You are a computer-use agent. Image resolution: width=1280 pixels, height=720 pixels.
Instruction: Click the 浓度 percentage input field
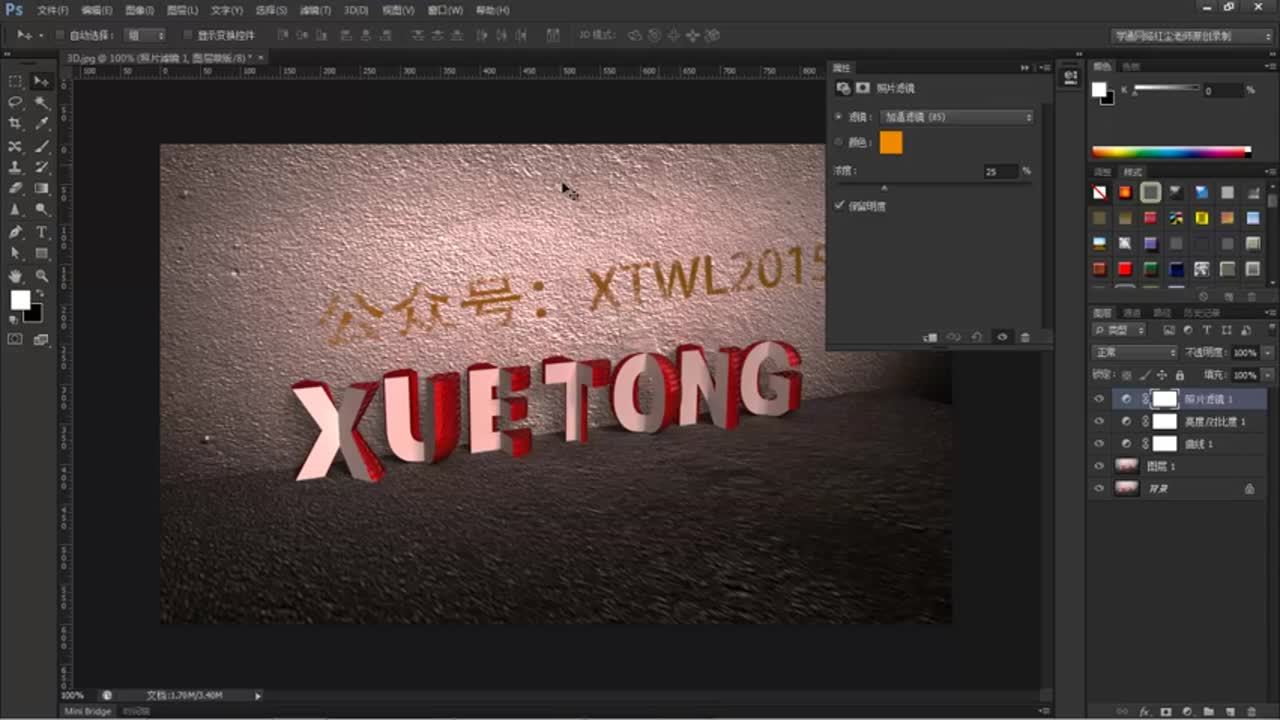coord(998,172)
